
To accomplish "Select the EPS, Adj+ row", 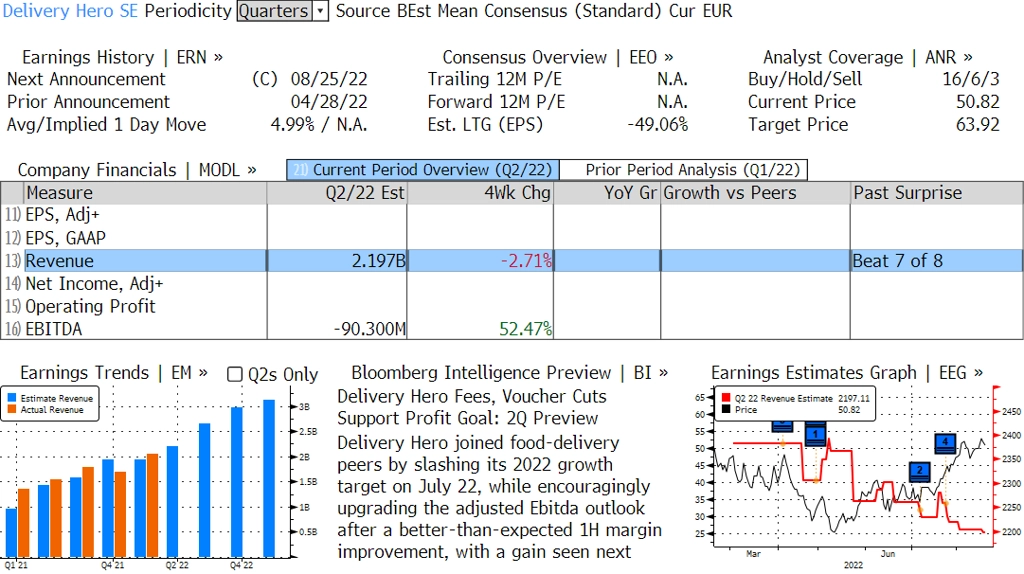I will [511, 215].
